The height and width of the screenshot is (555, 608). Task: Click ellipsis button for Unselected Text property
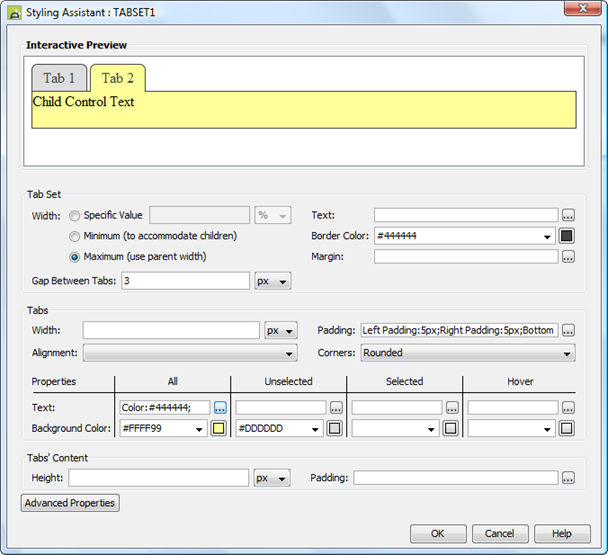pyautogui.click(x=336, y=408)
